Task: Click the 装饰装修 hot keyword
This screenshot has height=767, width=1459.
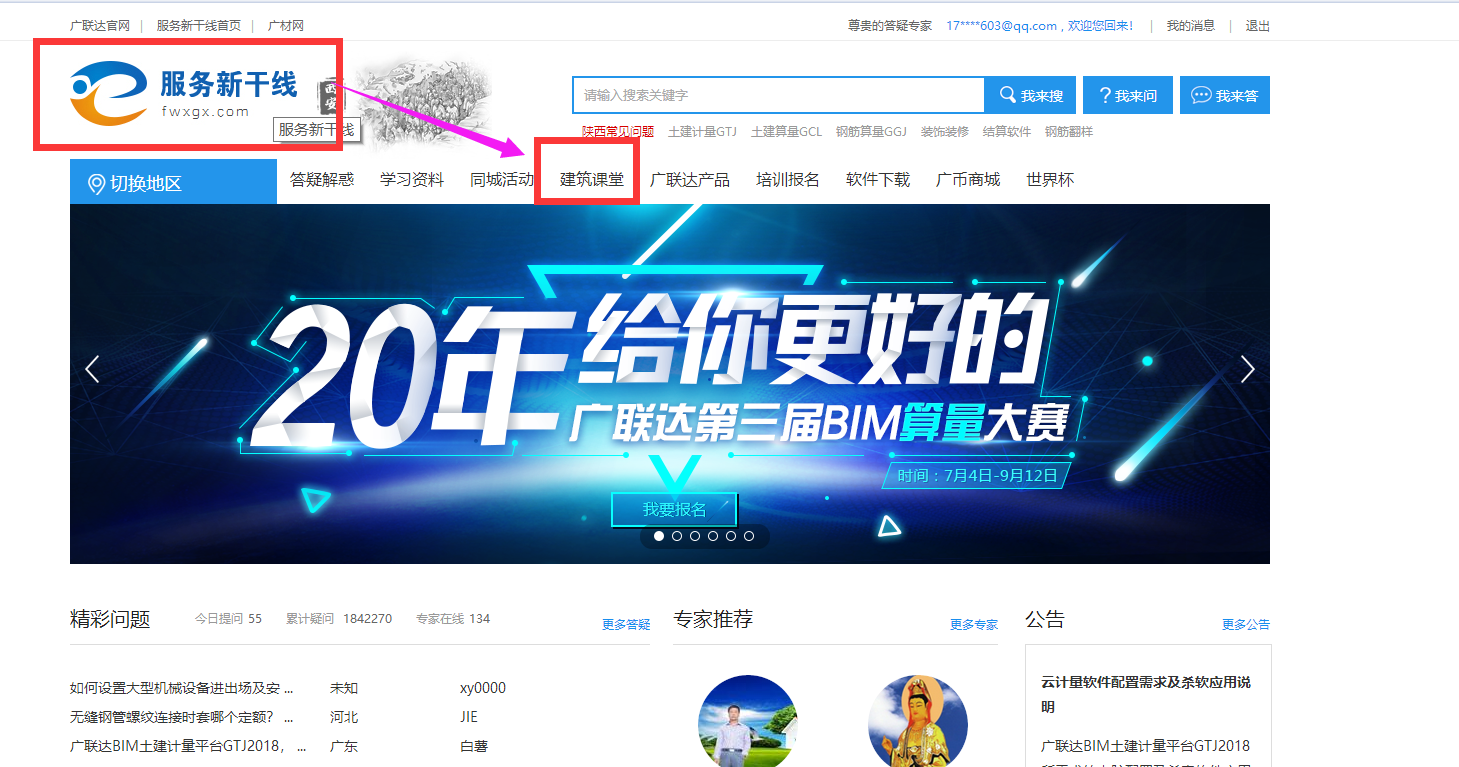Action: tap(945, 132)
